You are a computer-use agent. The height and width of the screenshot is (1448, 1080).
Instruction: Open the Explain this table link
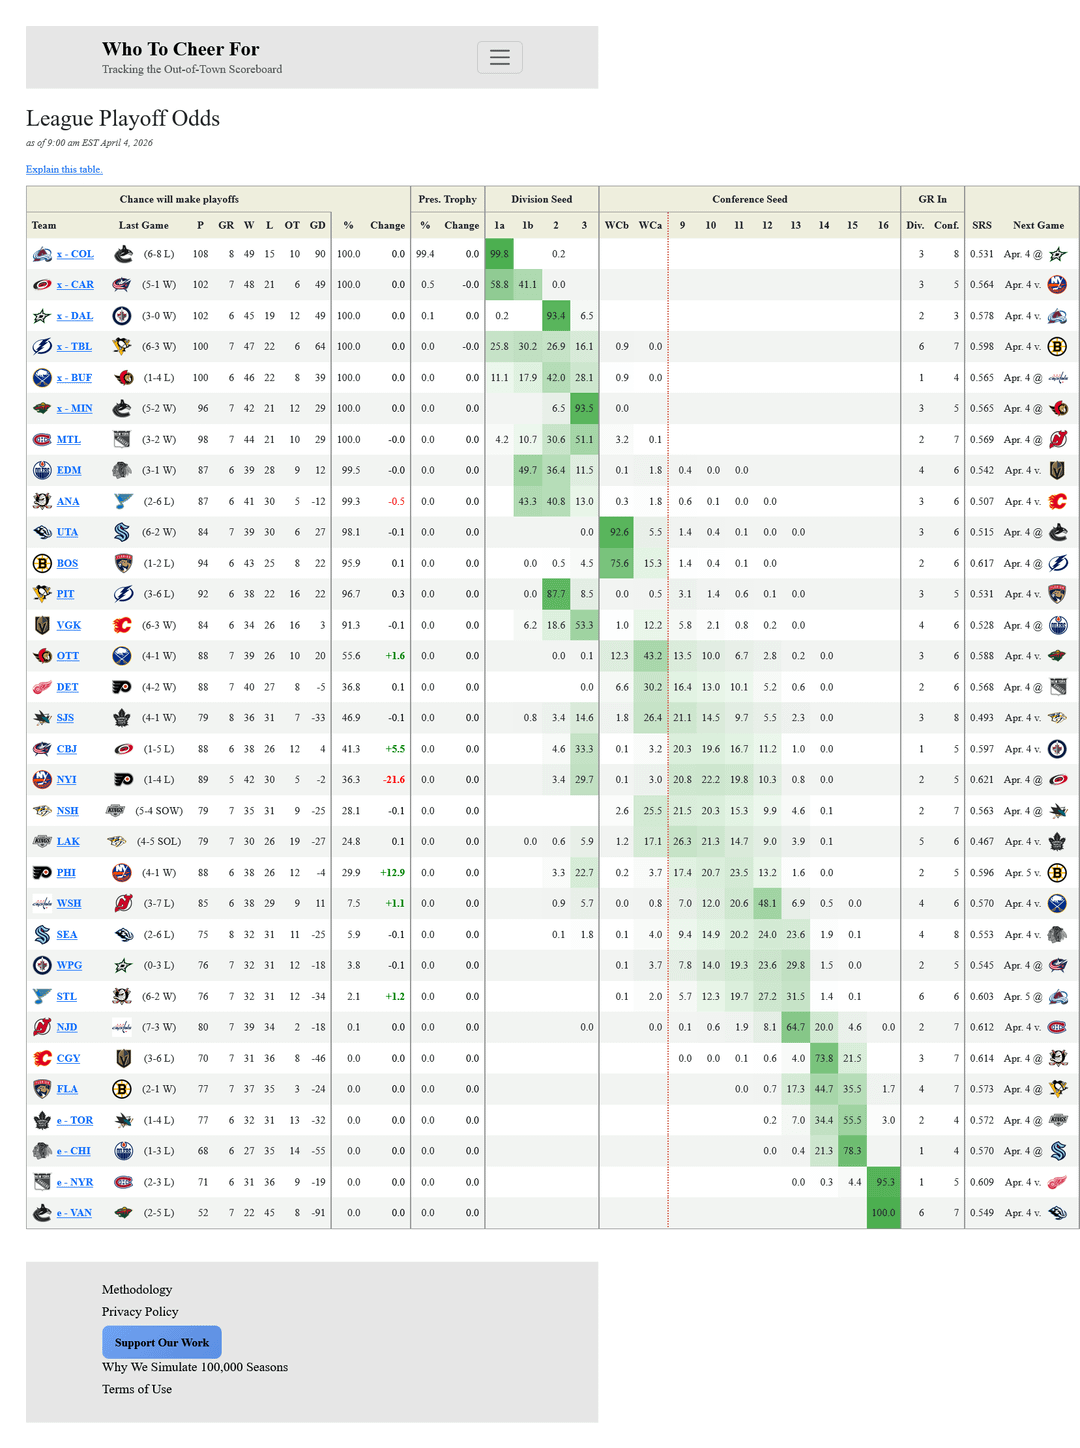coord(64,170)
